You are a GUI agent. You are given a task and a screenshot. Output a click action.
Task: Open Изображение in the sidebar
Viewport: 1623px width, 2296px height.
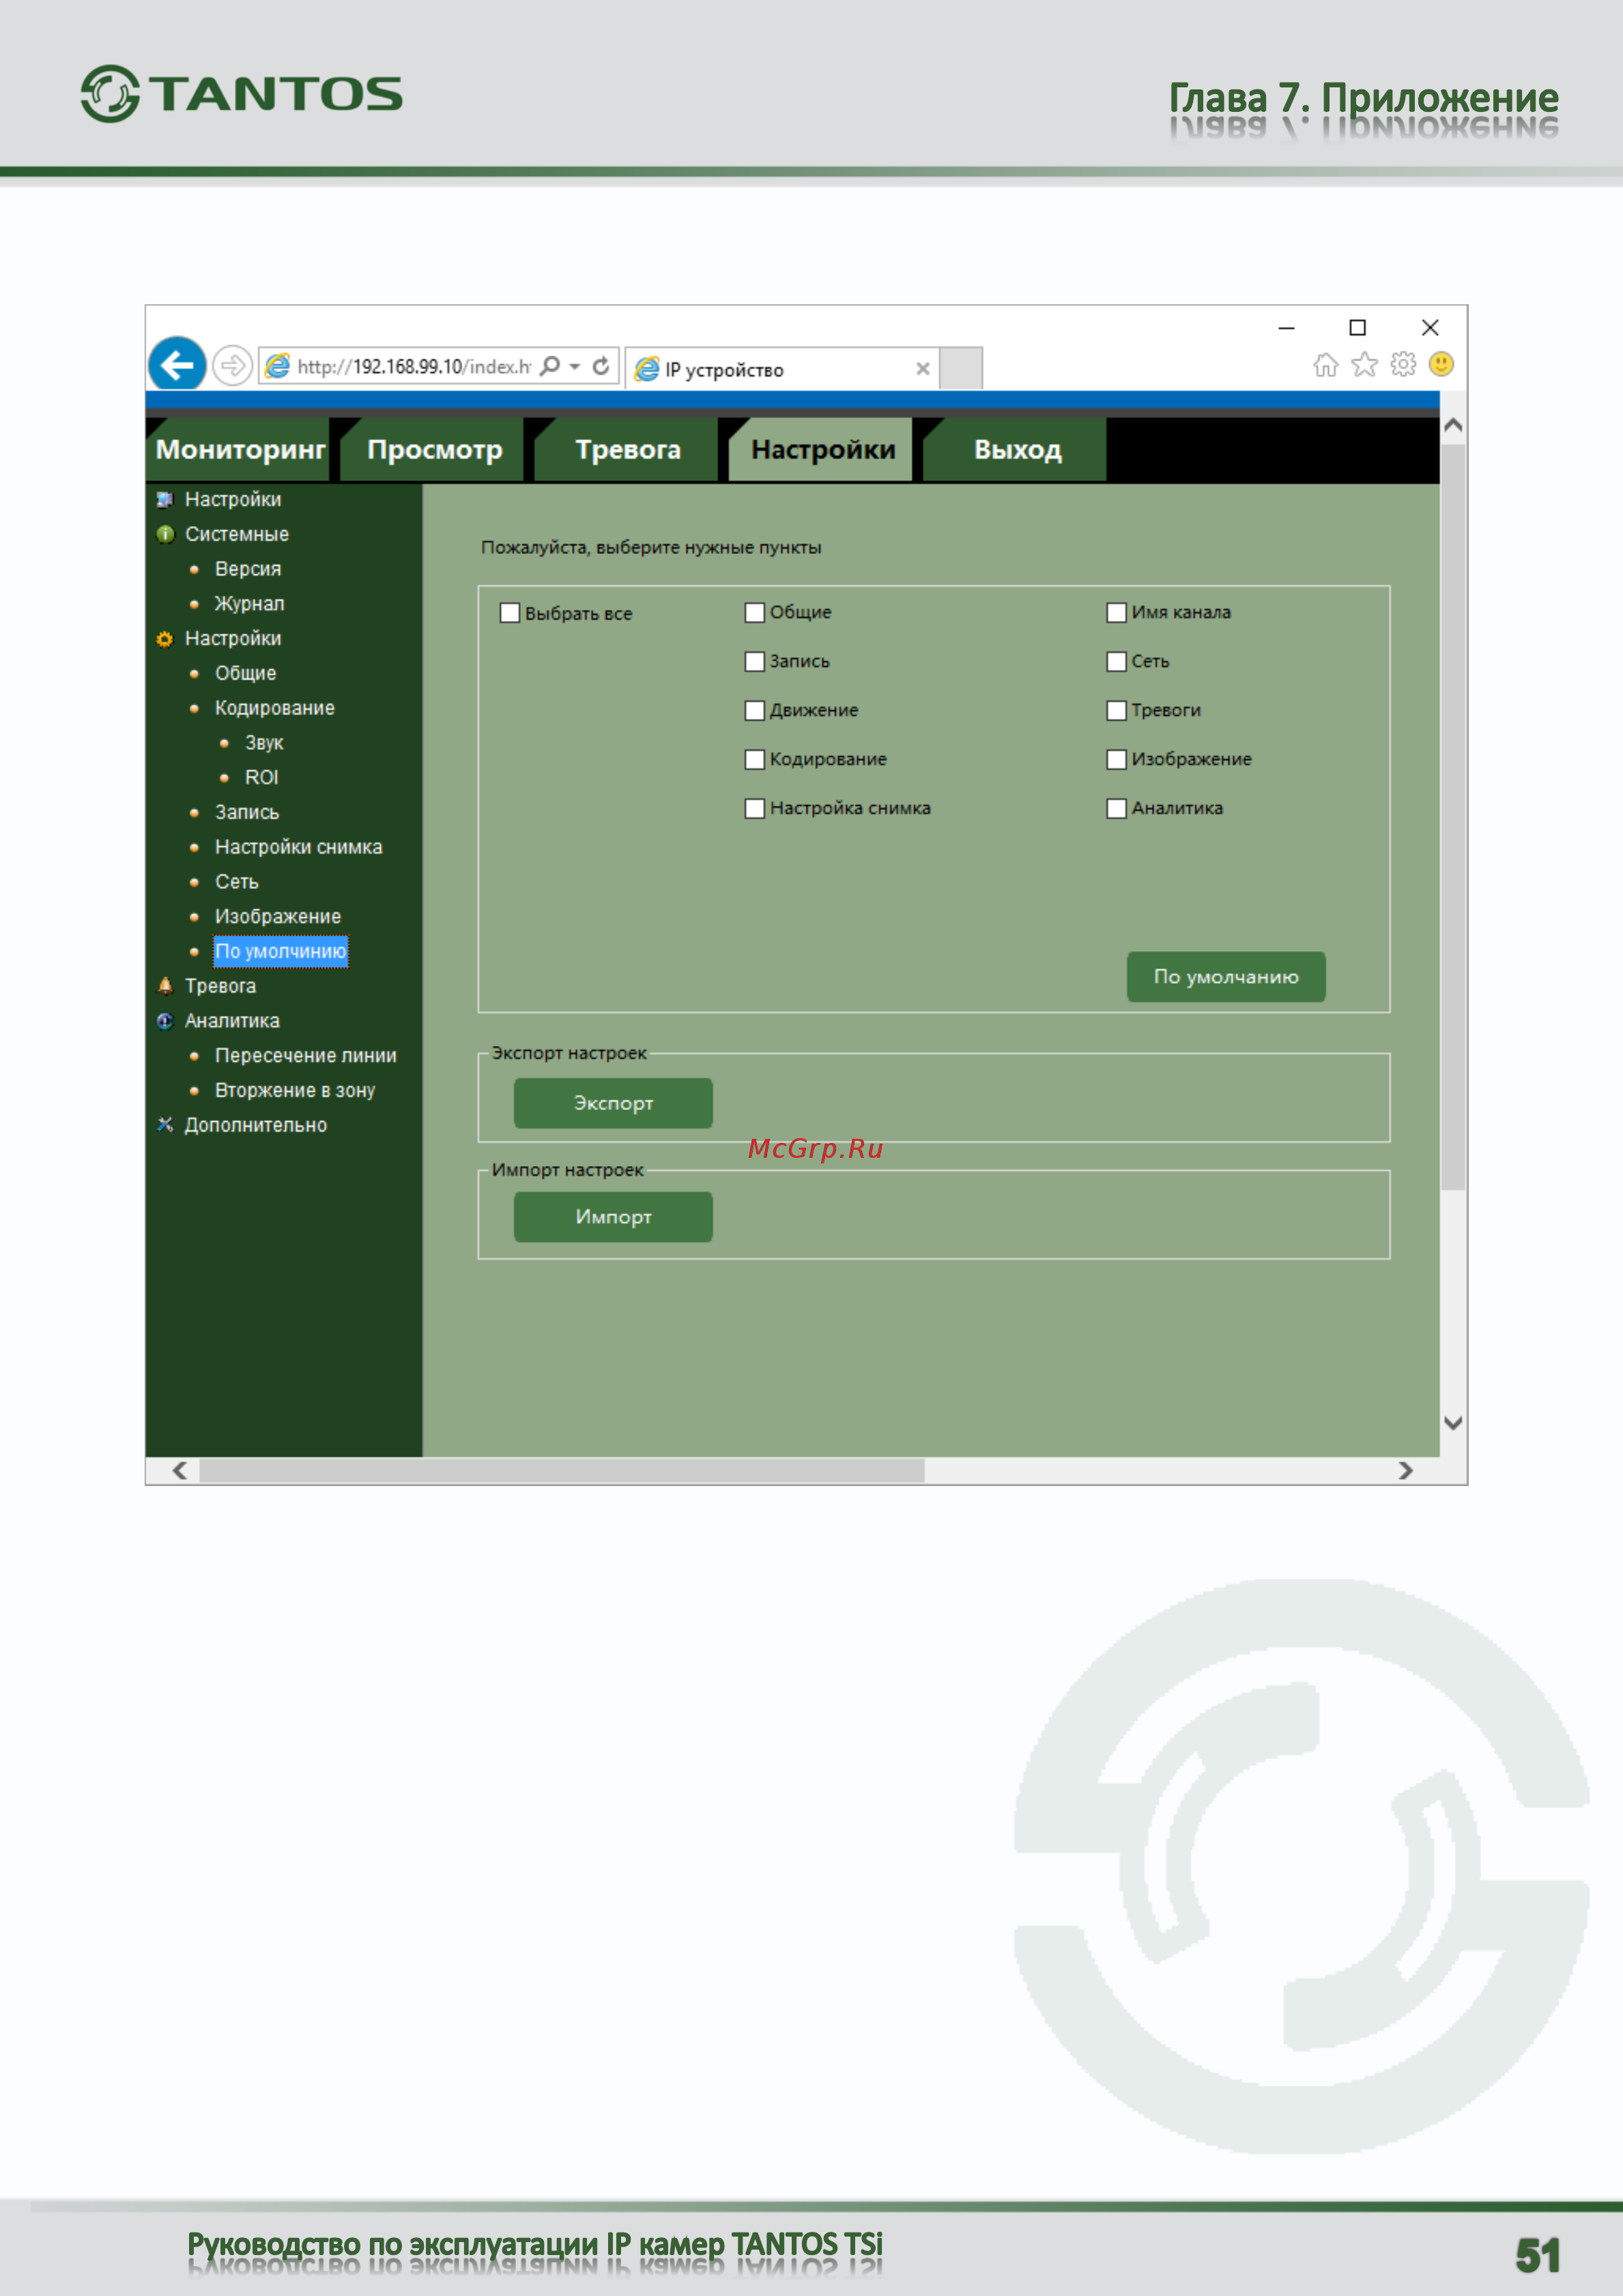277,917
